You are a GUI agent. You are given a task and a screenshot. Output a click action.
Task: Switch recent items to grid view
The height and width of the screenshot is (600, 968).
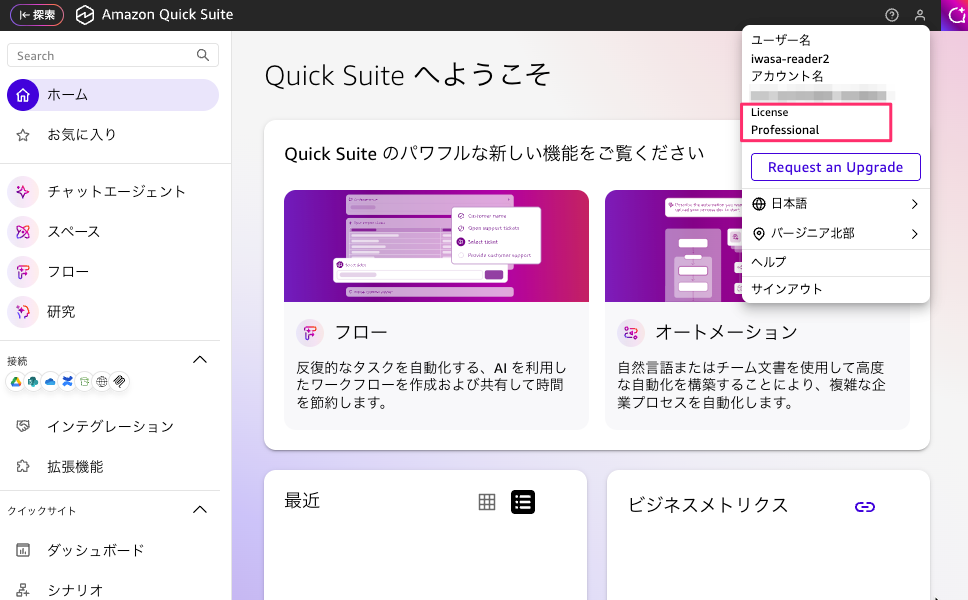pos(487,502)
